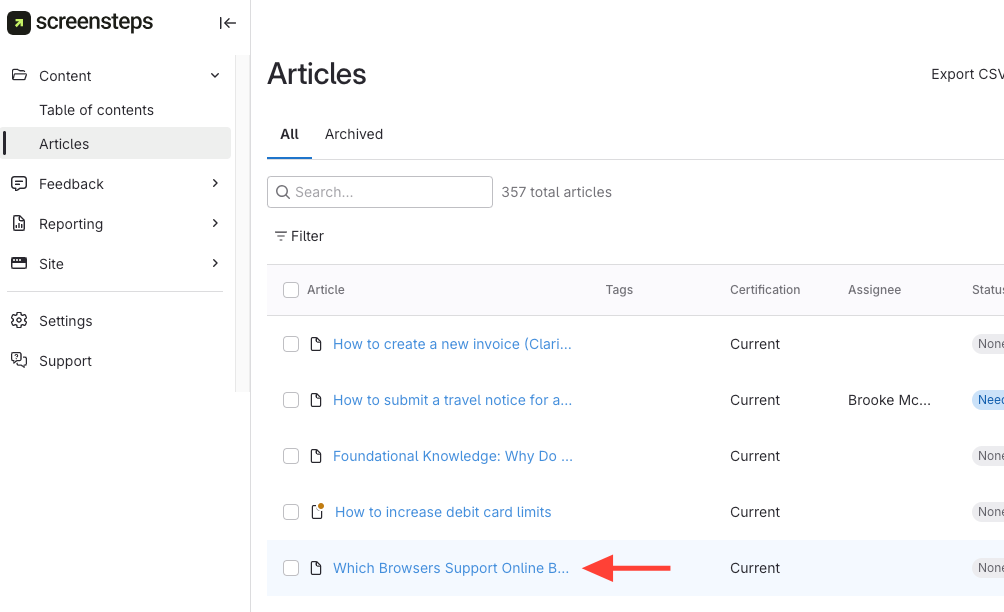Click the Filter lines icon
The height and width of the screenshot is (612, 1004).
281,236
